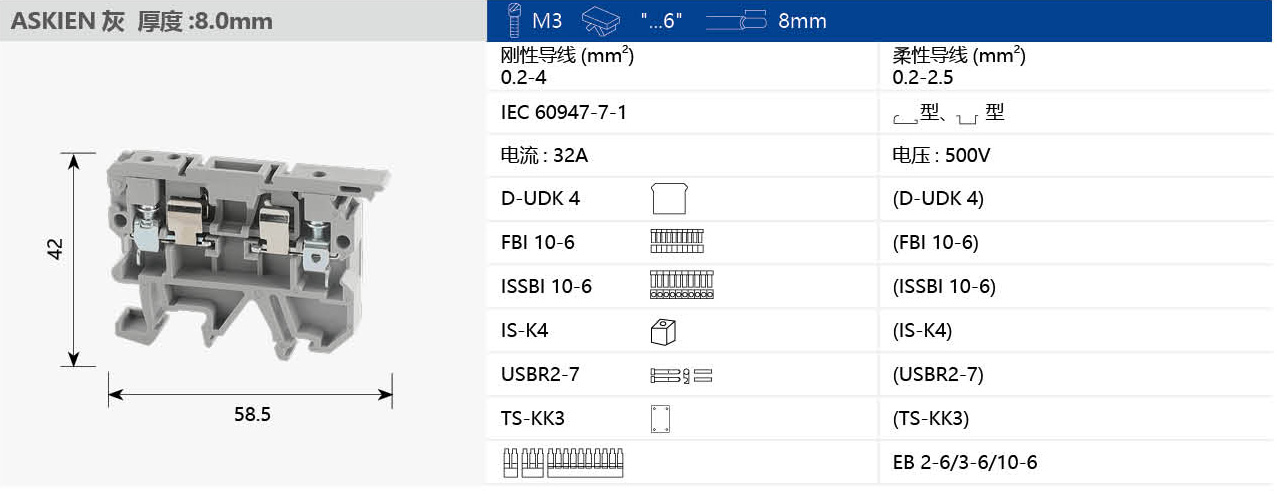Image resolution: width=1277 pixels, height=494 pixels.
Task: Click the D-UDK 4 end plate icon
Action: tap(669, 199)
